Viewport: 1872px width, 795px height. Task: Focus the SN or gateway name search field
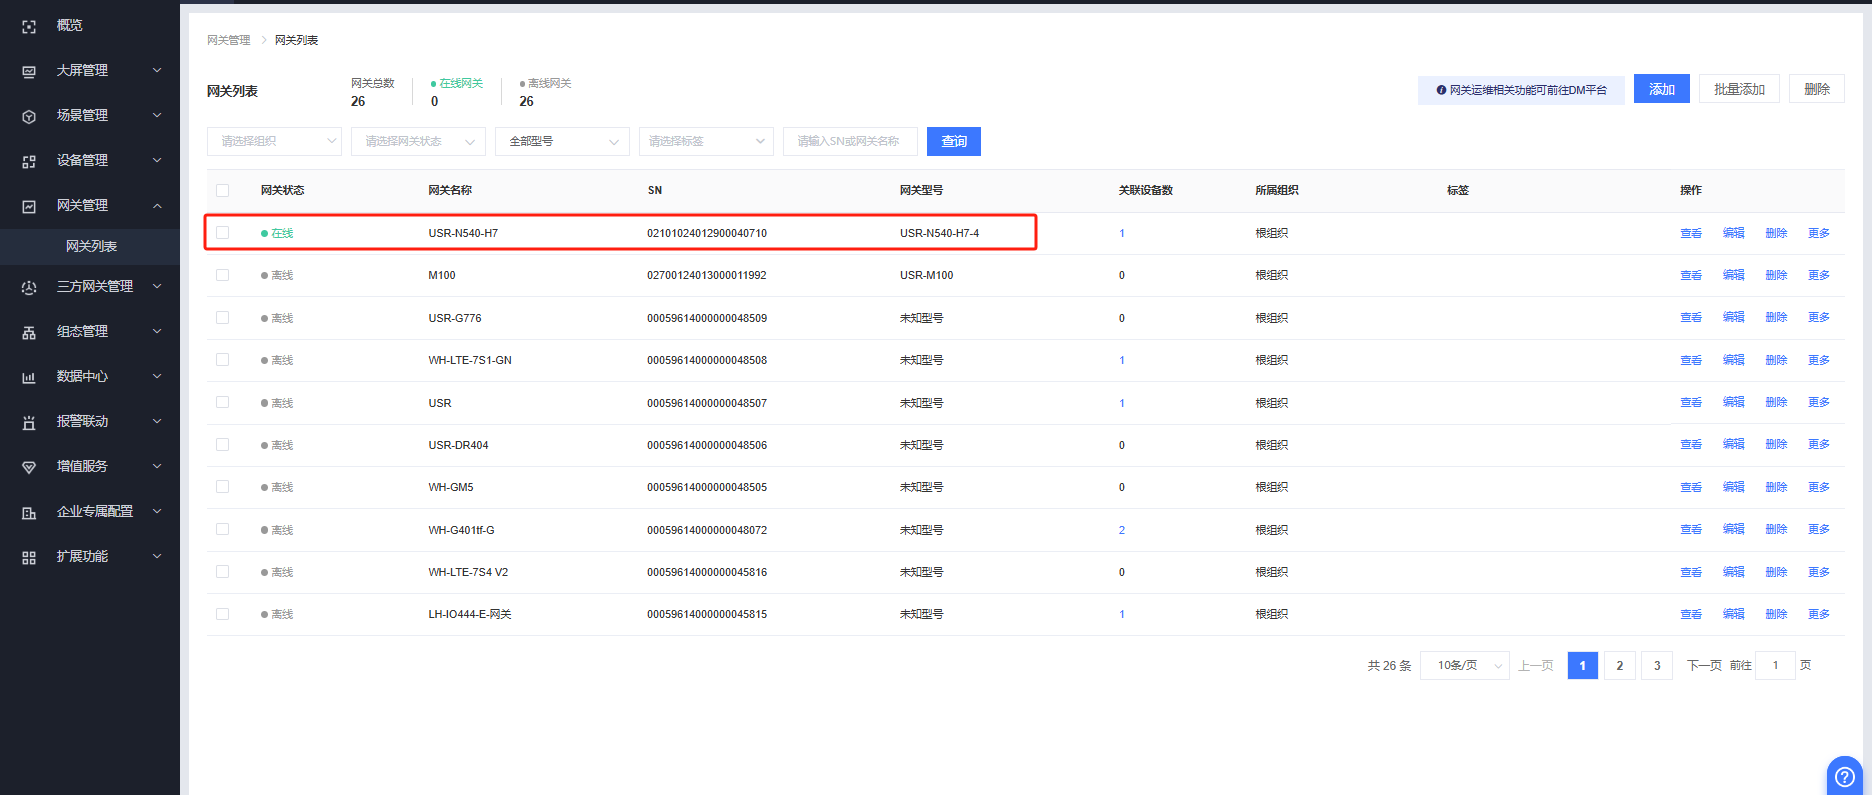pyautogui.click(x=849, y=141)
